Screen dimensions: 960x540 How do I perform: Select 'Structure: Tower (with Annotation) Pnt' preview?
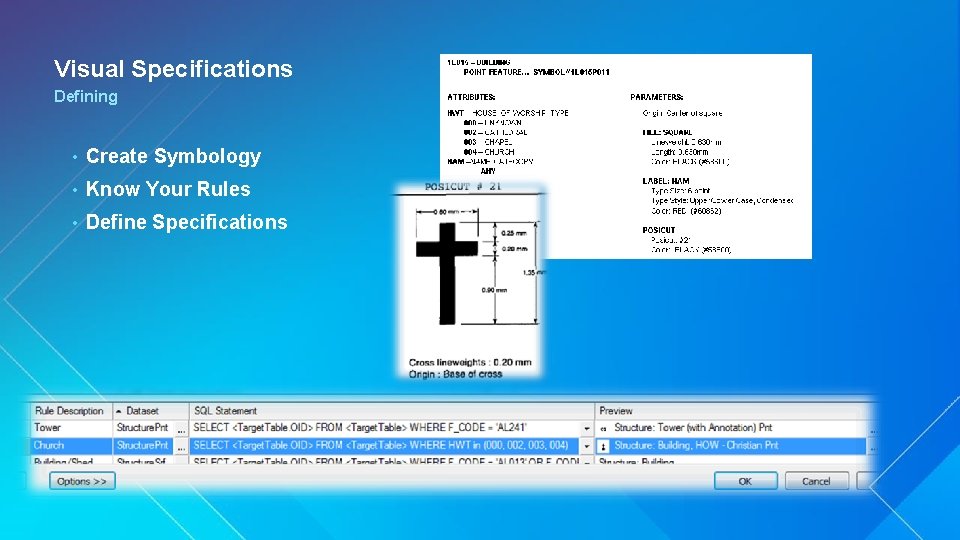(693, 428)
